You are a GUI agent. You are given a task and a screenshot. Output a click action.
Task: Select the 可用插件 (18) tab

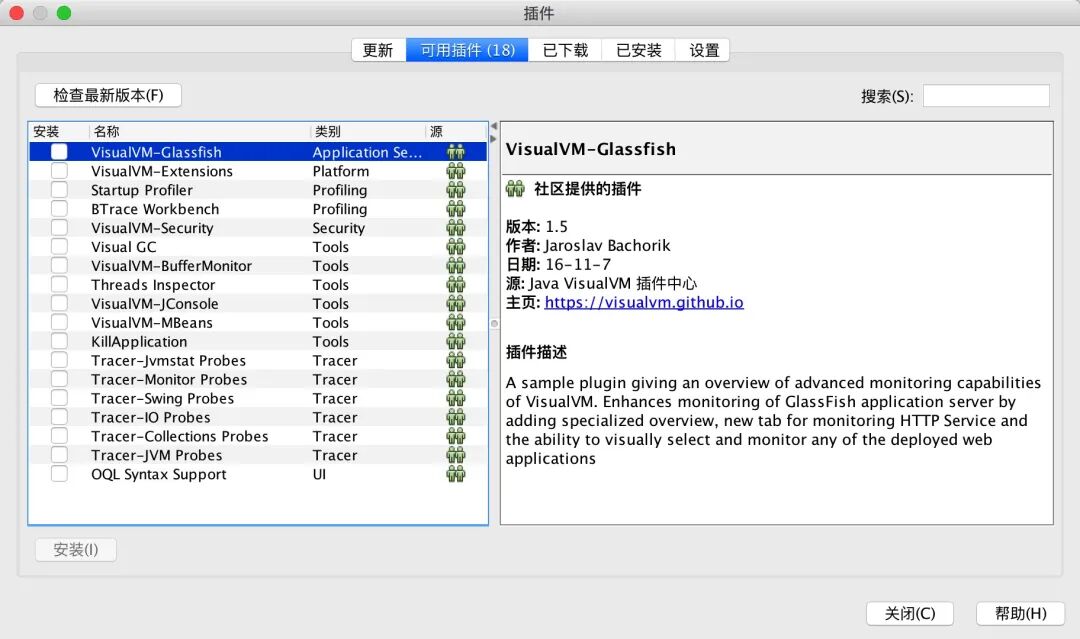468,50
